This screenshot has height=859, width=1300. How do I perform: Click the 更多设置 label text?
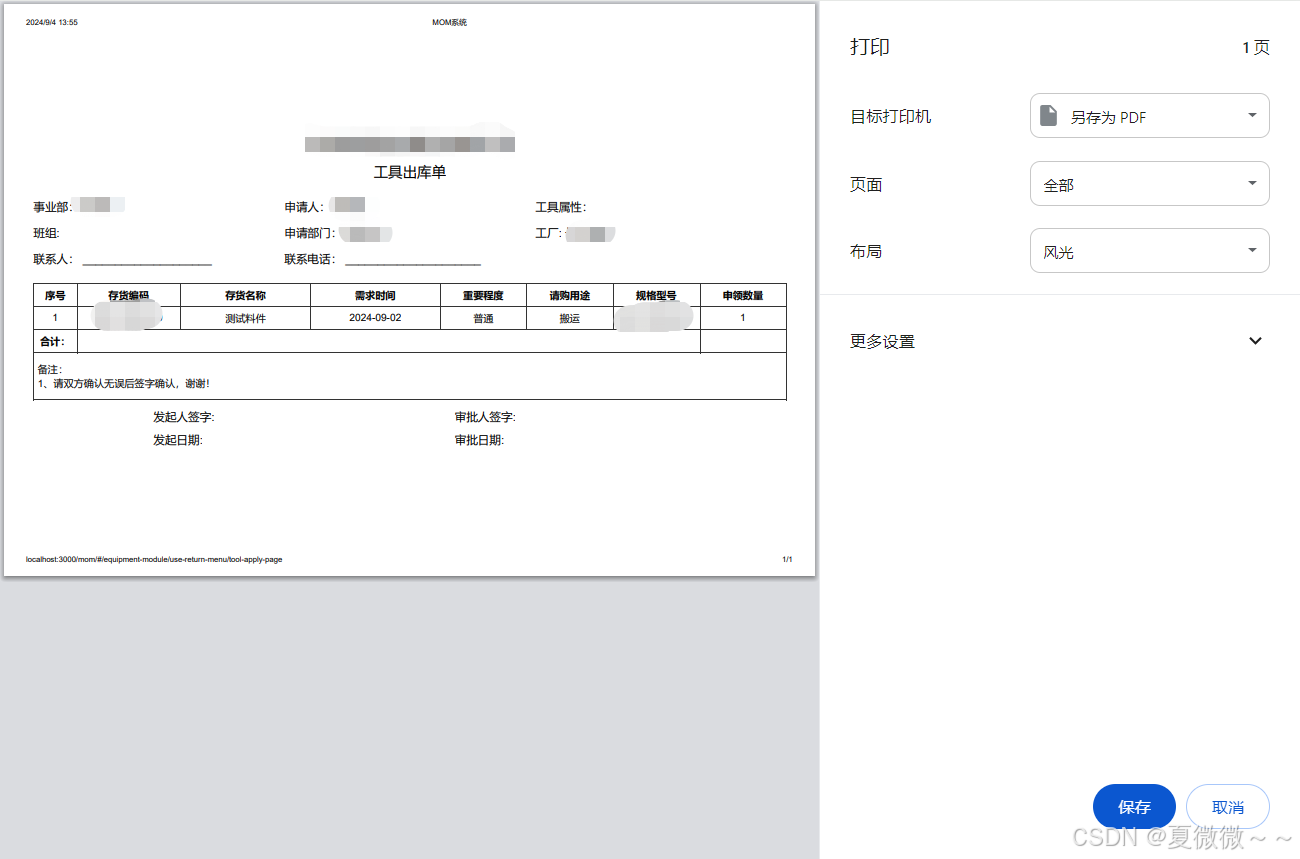[x=882, y=341]
